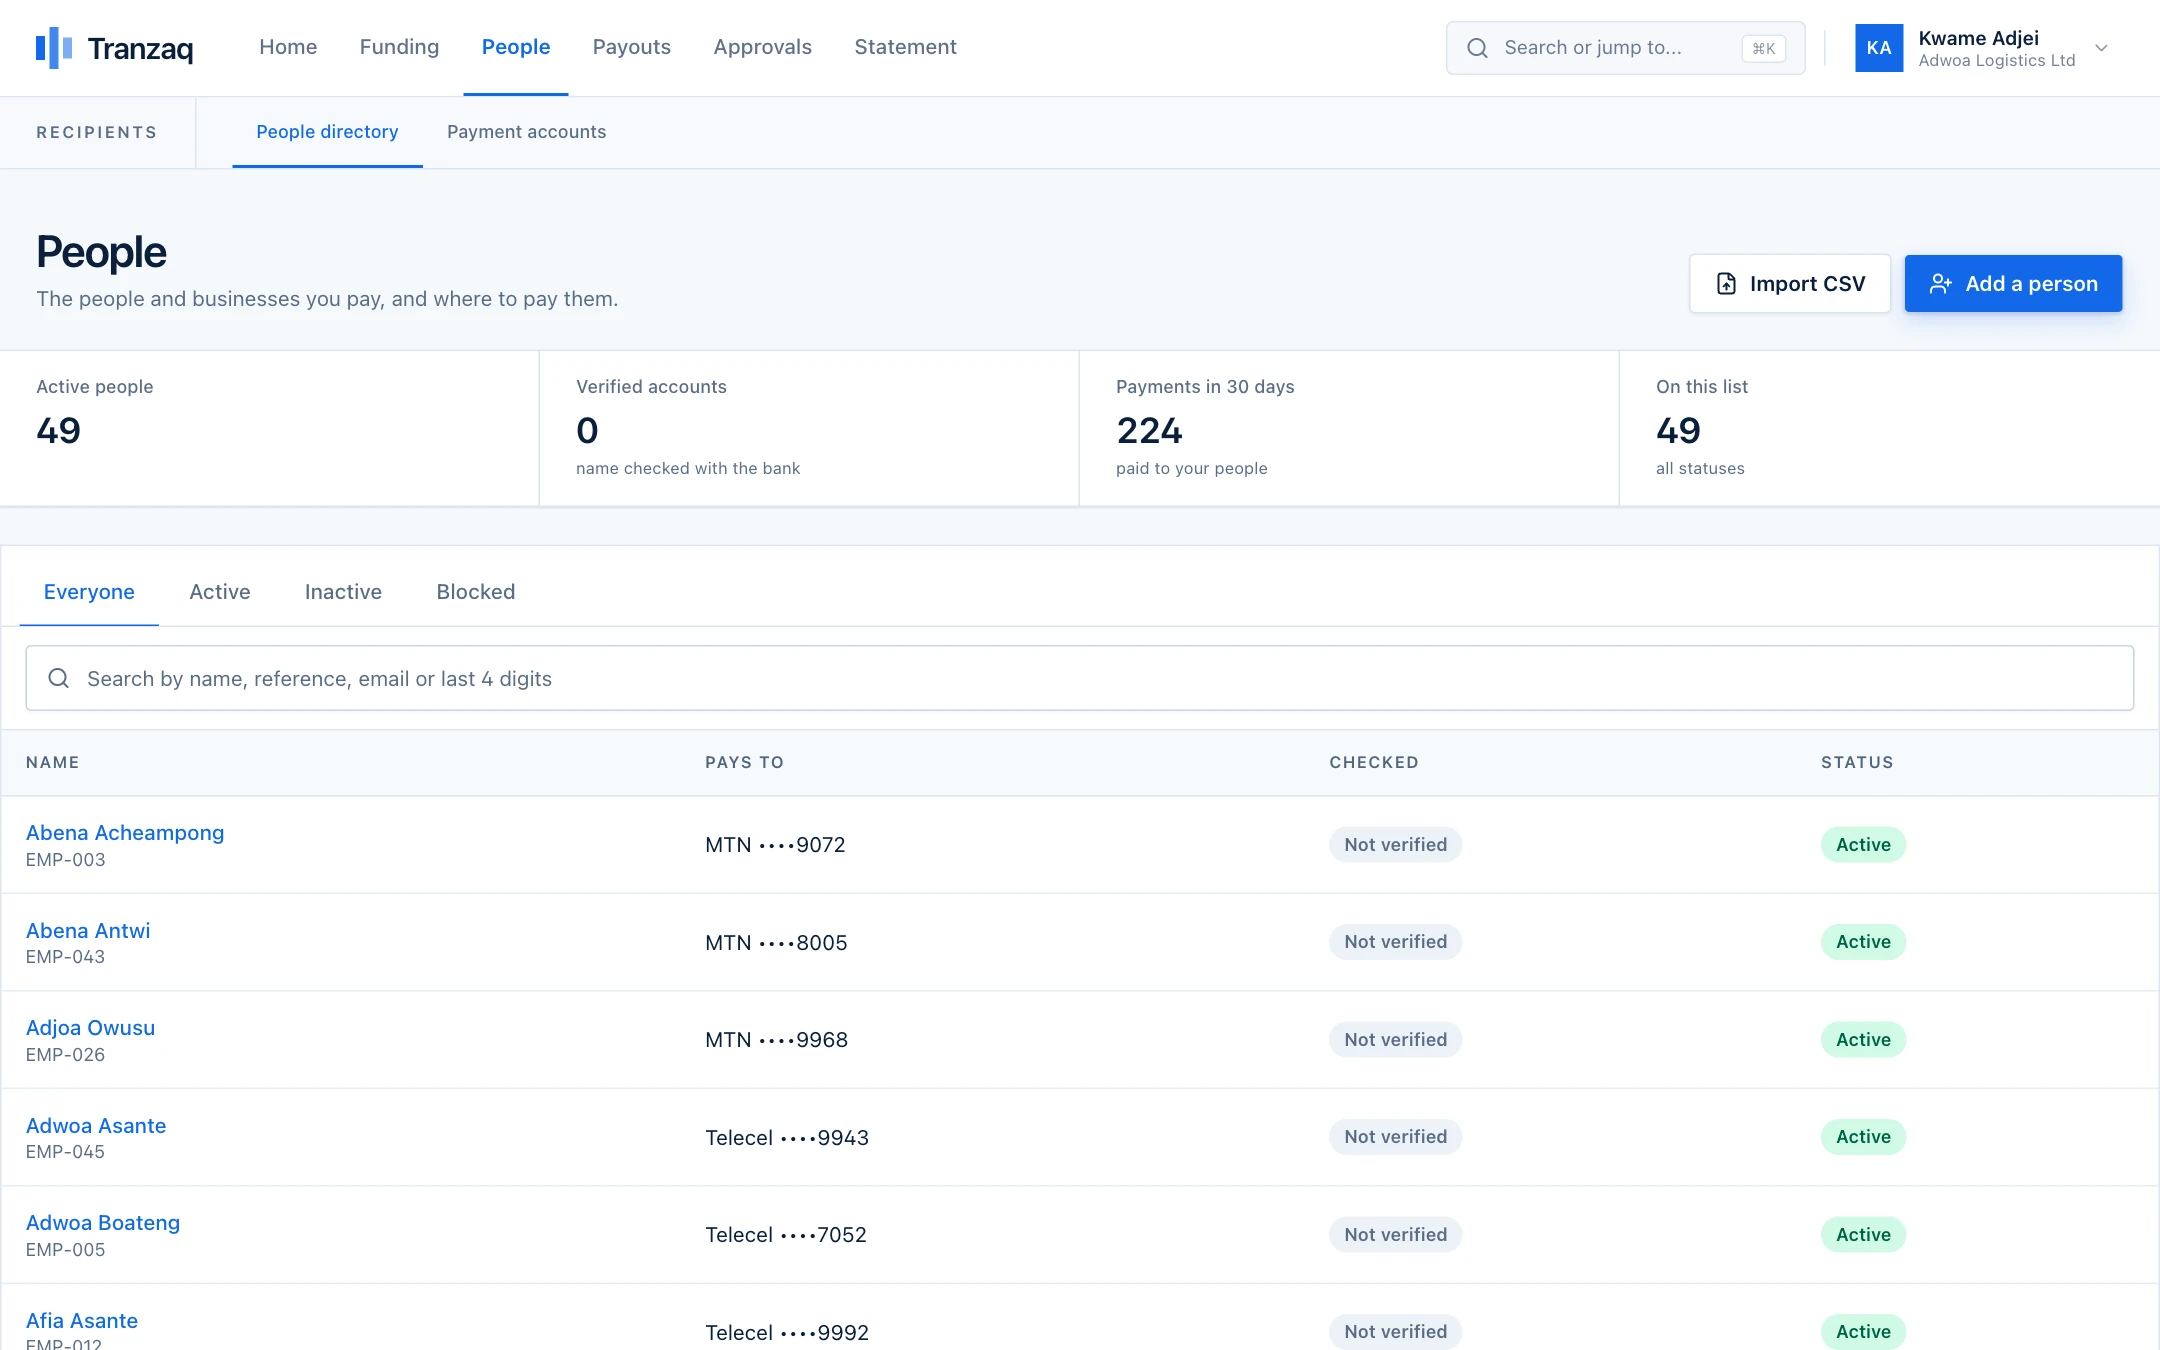Image resolution: width=2160 pixels, height=1350 pixels.
Task: Click Active status badge for Adjoa Owusu
Action: pos(1863,1040)
